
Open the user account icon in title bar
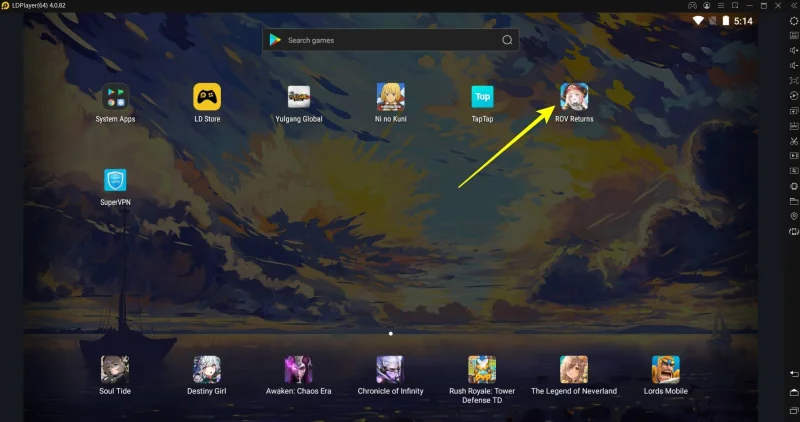click(707, 6)
